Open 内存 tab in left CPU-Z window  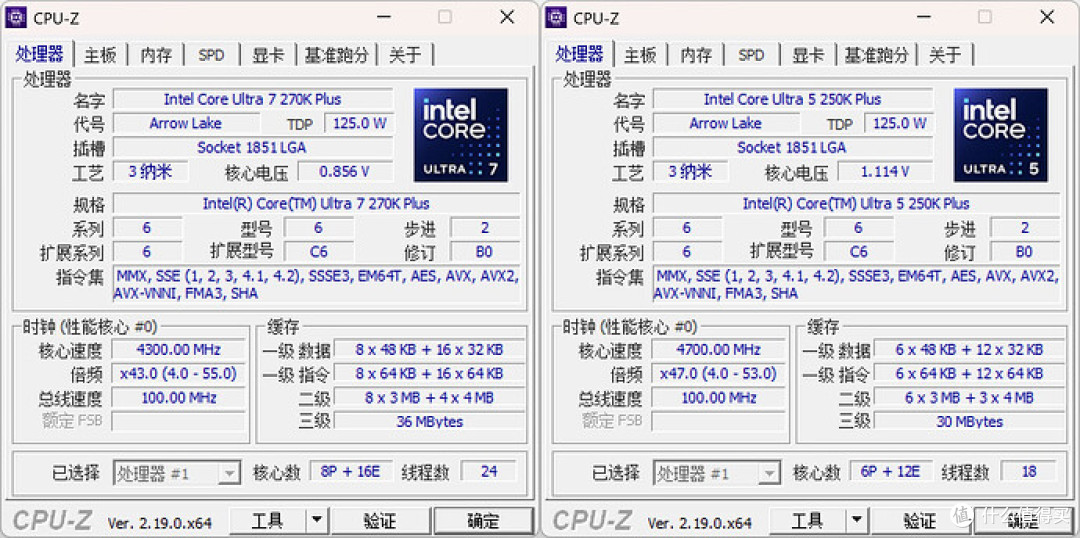pos(156,55)
